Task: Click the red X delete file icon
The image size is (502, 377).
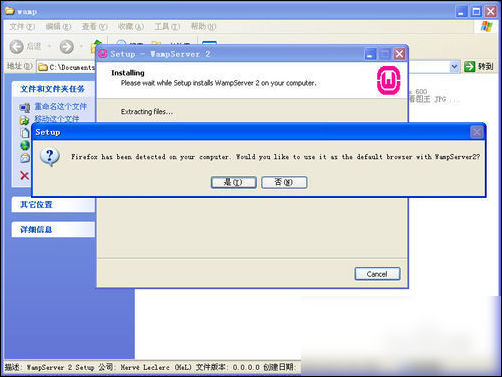Action: 24,175
